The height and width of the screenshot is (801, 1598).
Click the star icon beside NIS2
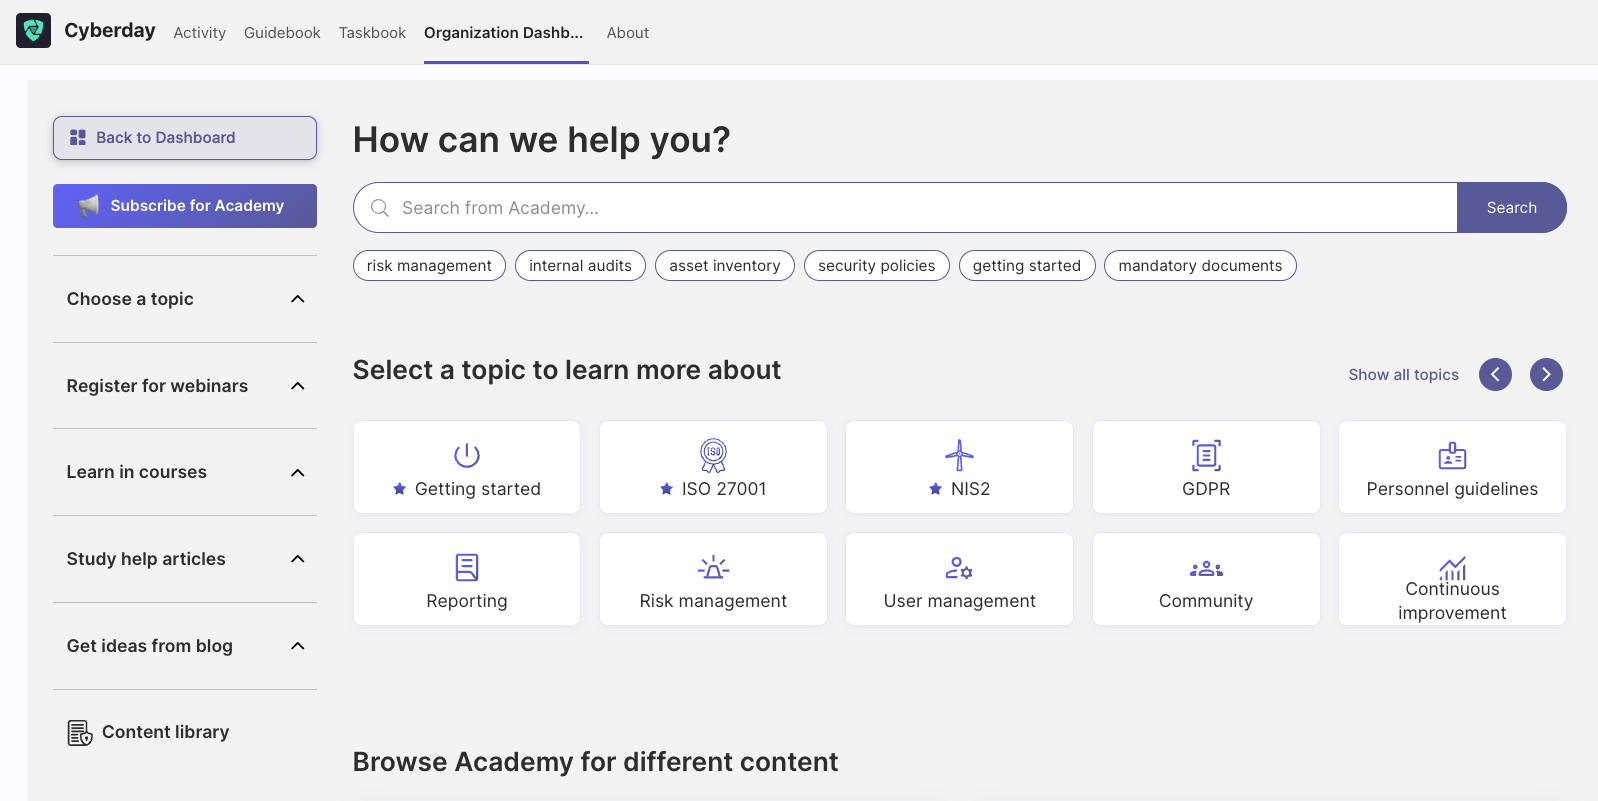pyautogui.click(x=936, y=489)
